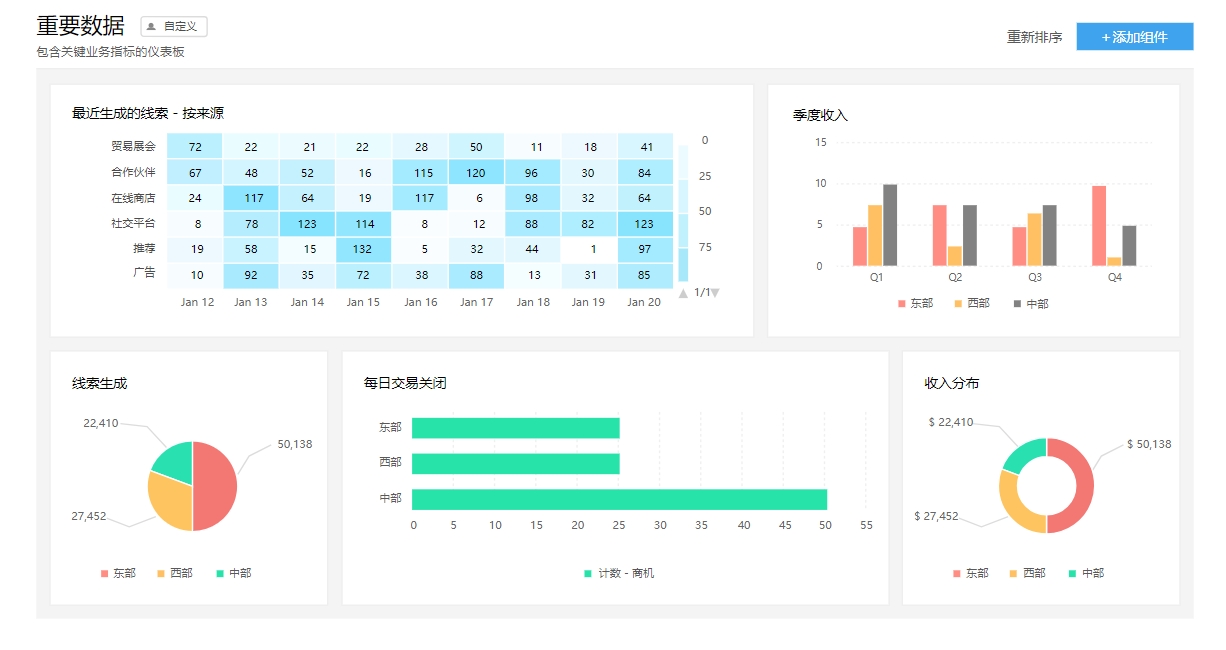Toggle the 东部 series in 线索生成 legend

click(114, 573)
